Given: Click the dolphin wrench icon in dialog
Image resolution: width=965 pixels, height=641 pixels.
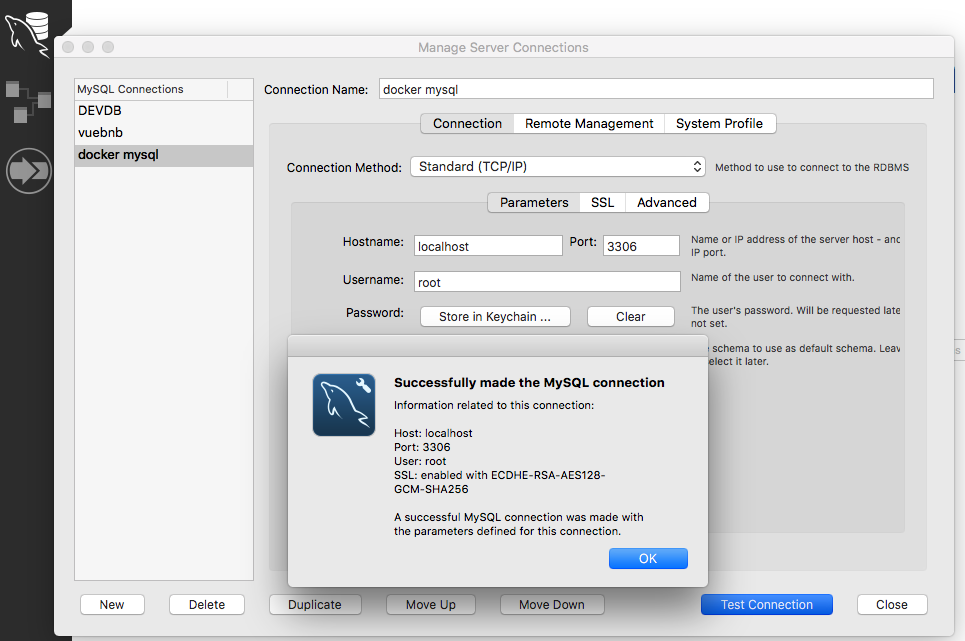Looking at the screenshot, I should tap(344, 405).
